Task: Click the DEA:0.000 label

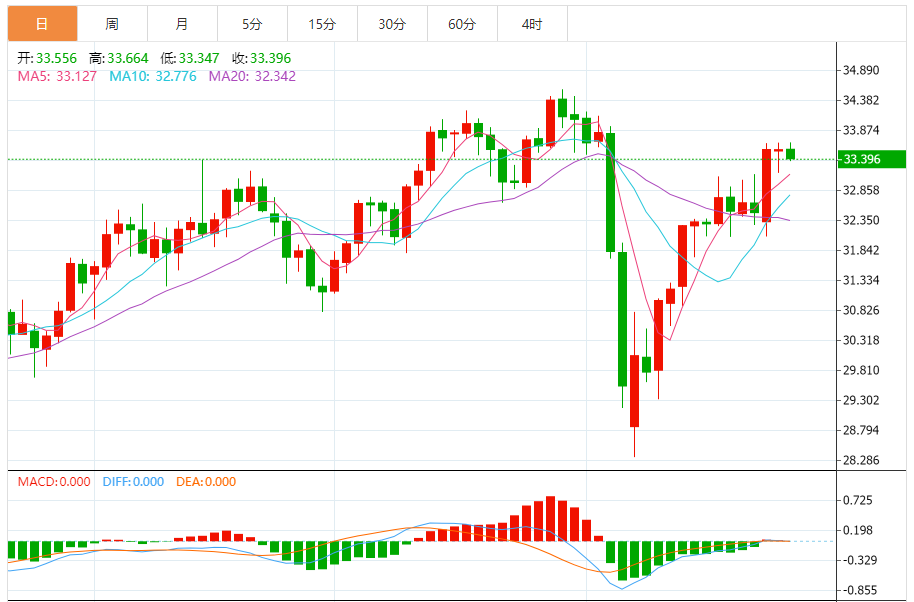Action: click(206, 482)
